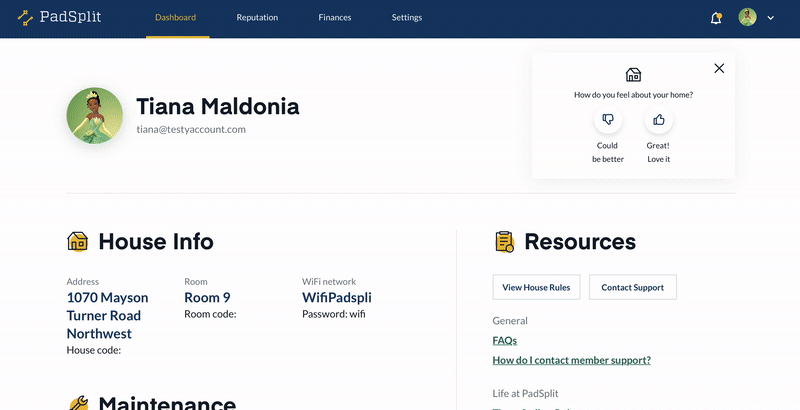
Task: Go to the Finances tab
Action: 335,17
